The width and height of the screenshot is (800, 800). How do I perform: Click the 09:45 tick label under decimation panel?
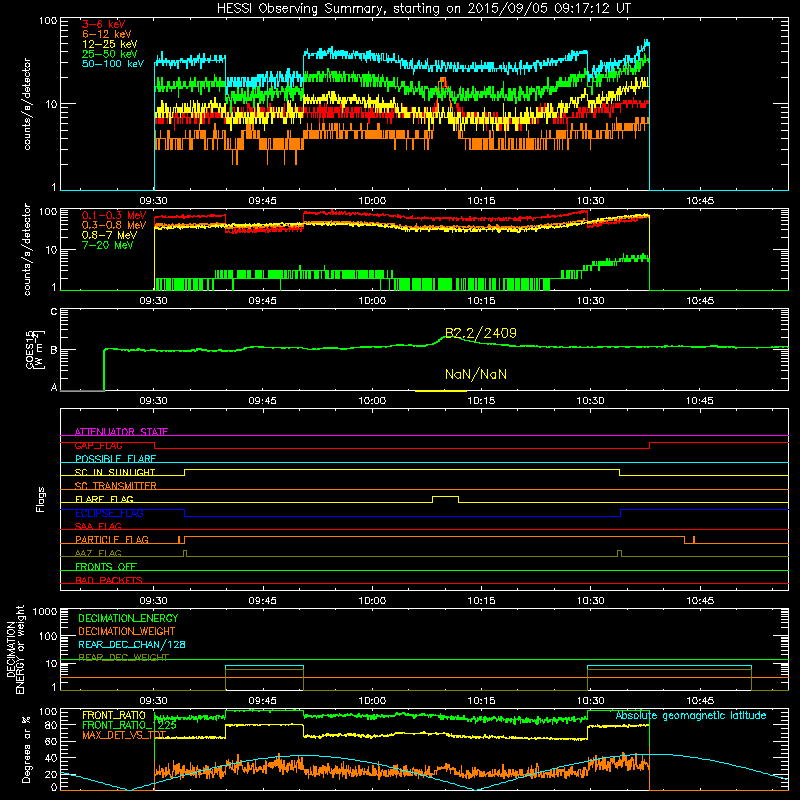pyautogui.click(x=262, y=701)
